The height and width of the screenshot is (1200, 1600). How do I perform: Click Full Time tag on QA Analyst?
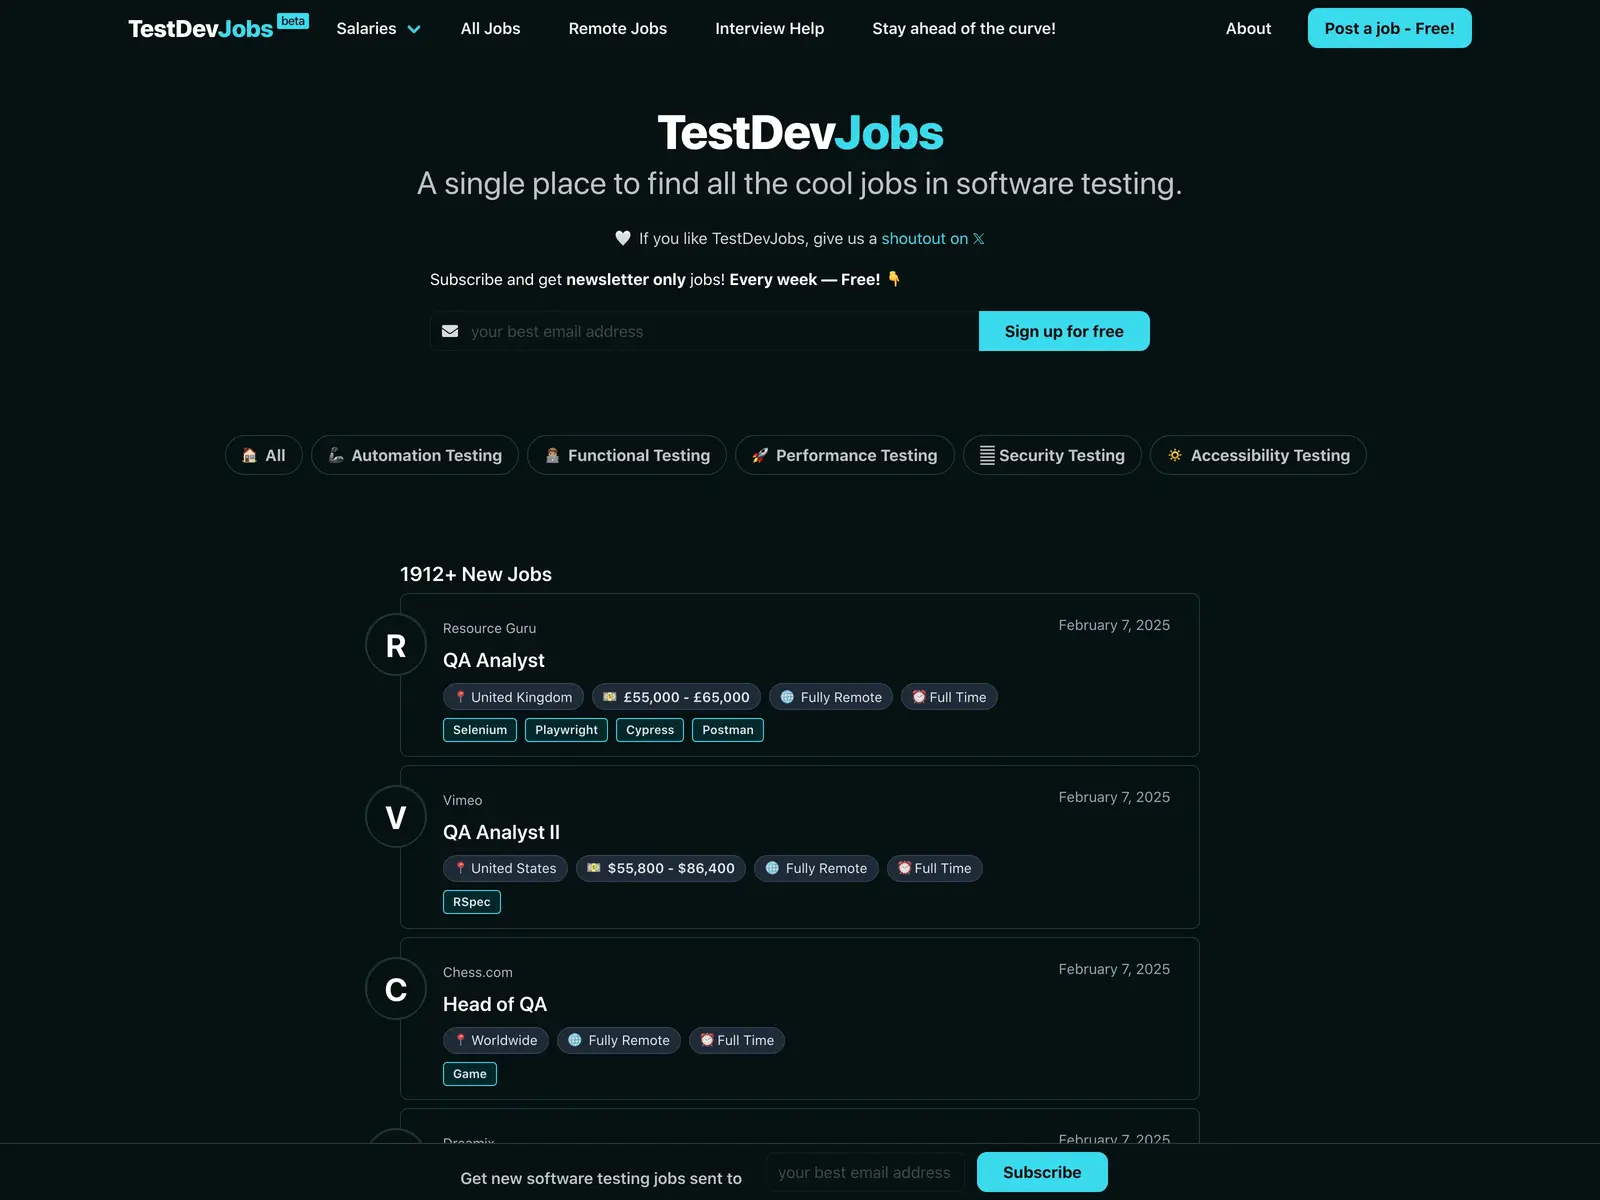[x=949, y=697]
